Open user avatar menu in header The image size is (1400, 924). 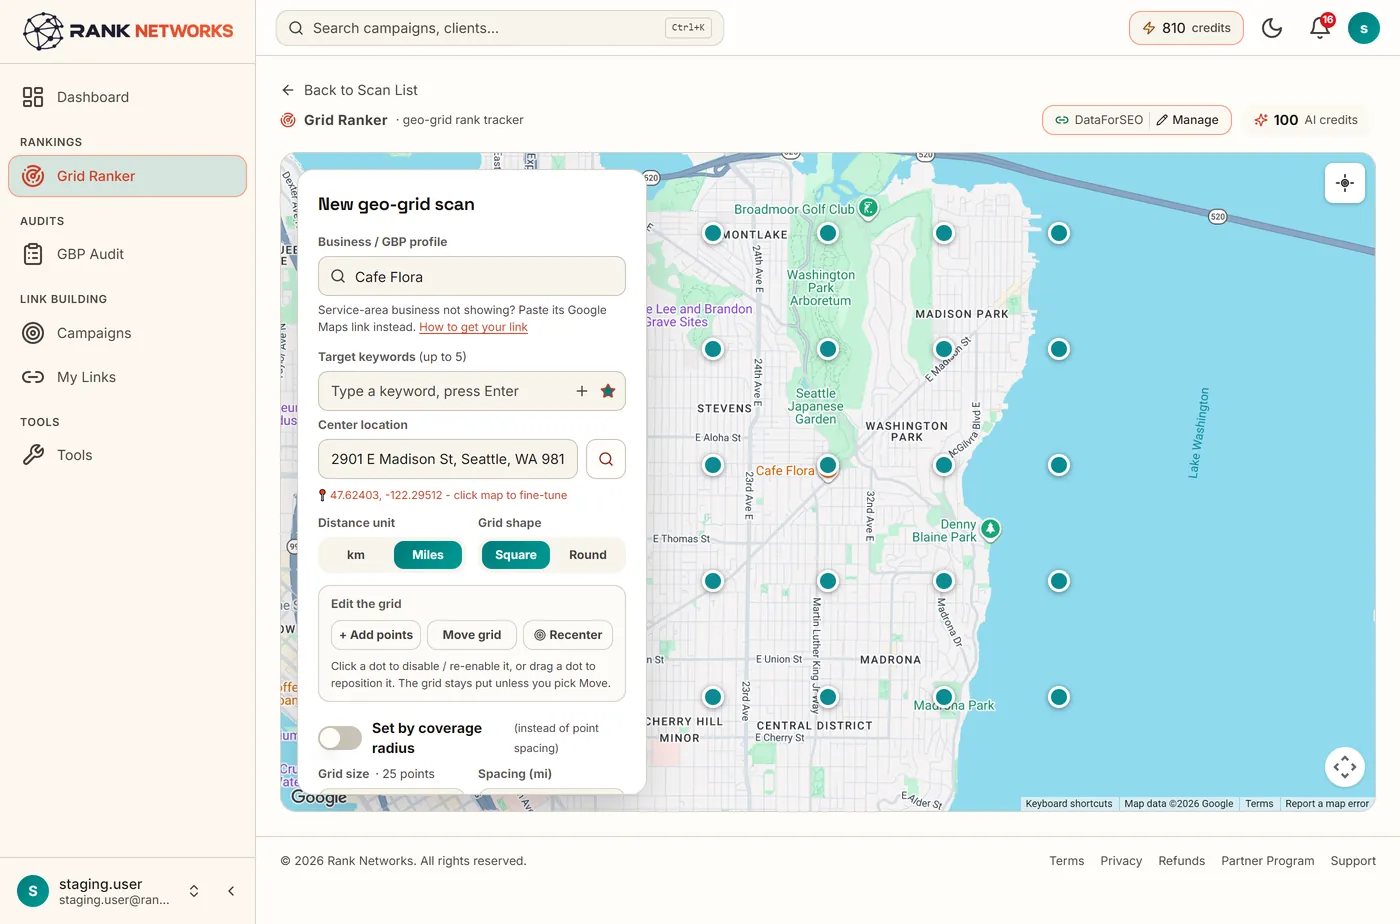click(x=1364, y=28)
